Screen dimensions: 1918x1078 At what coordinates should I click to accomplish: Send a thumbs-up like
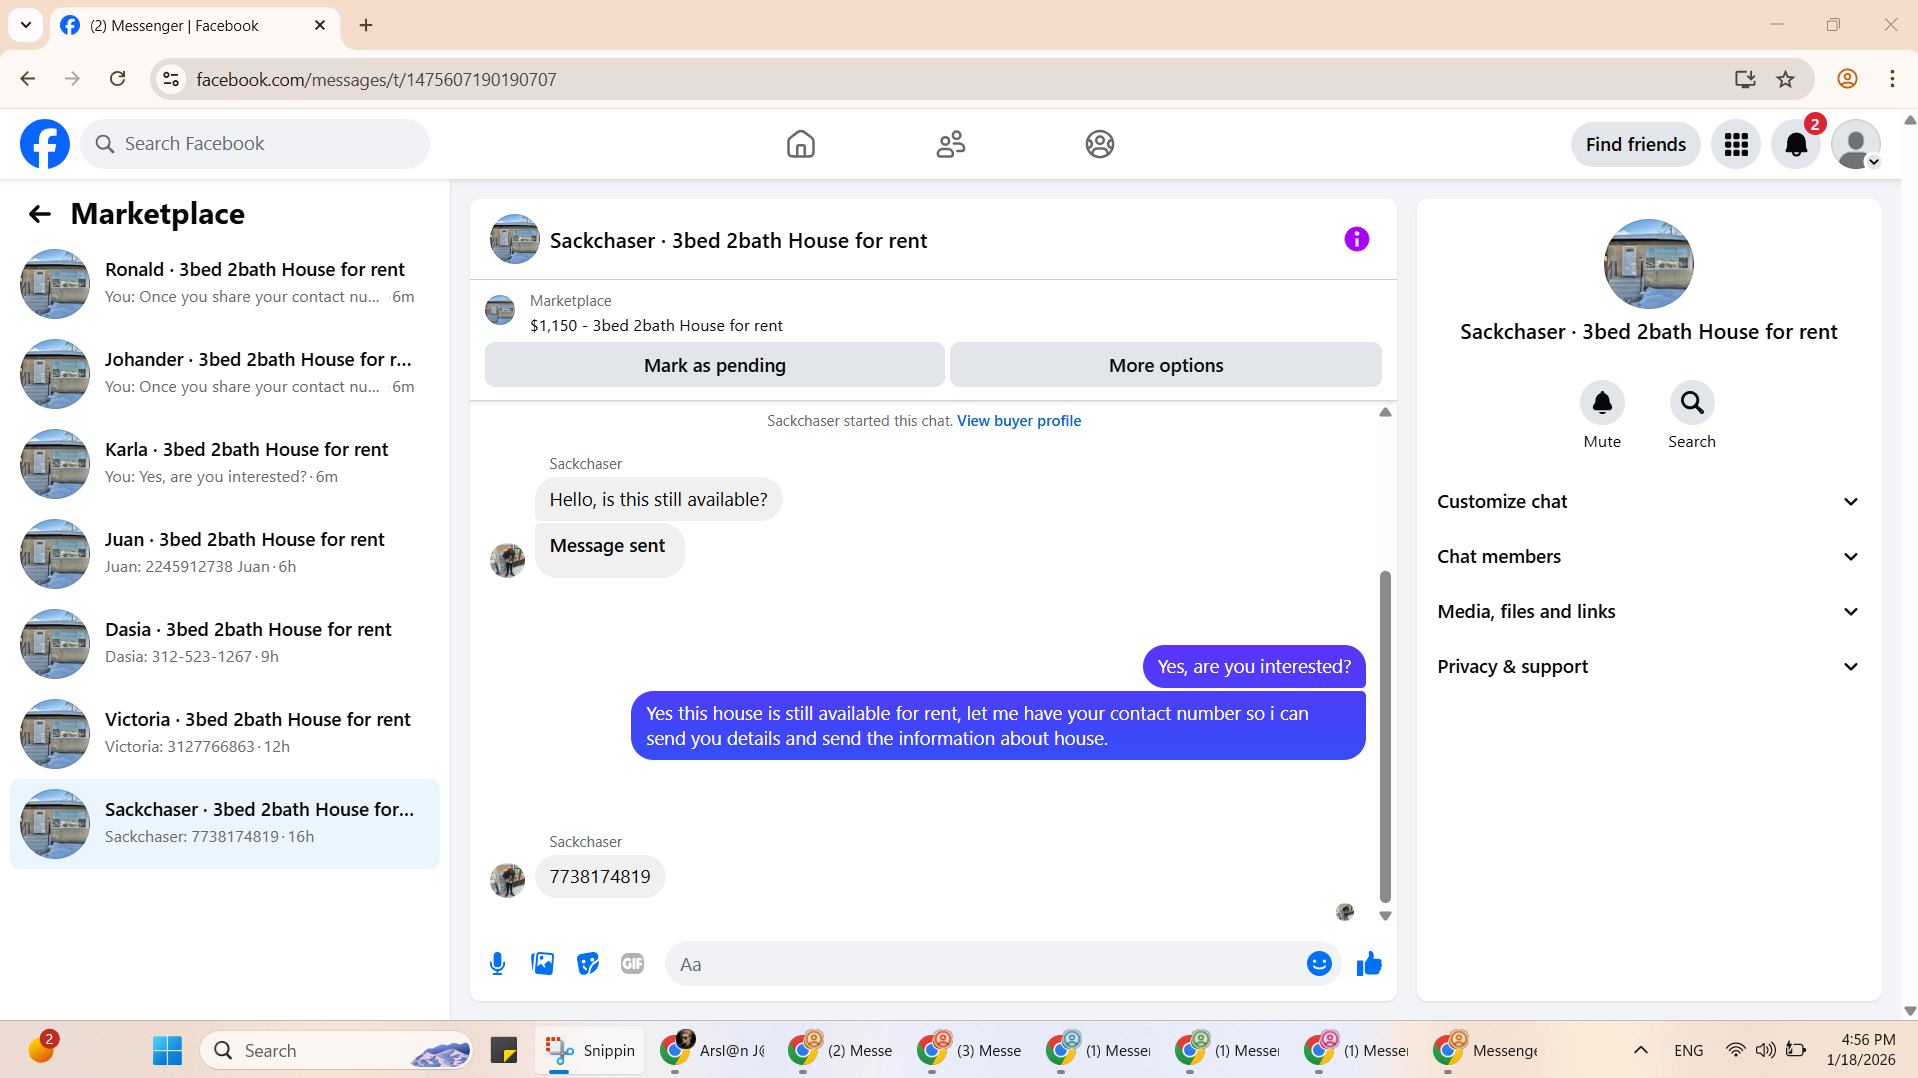[x=1368, y=964]
